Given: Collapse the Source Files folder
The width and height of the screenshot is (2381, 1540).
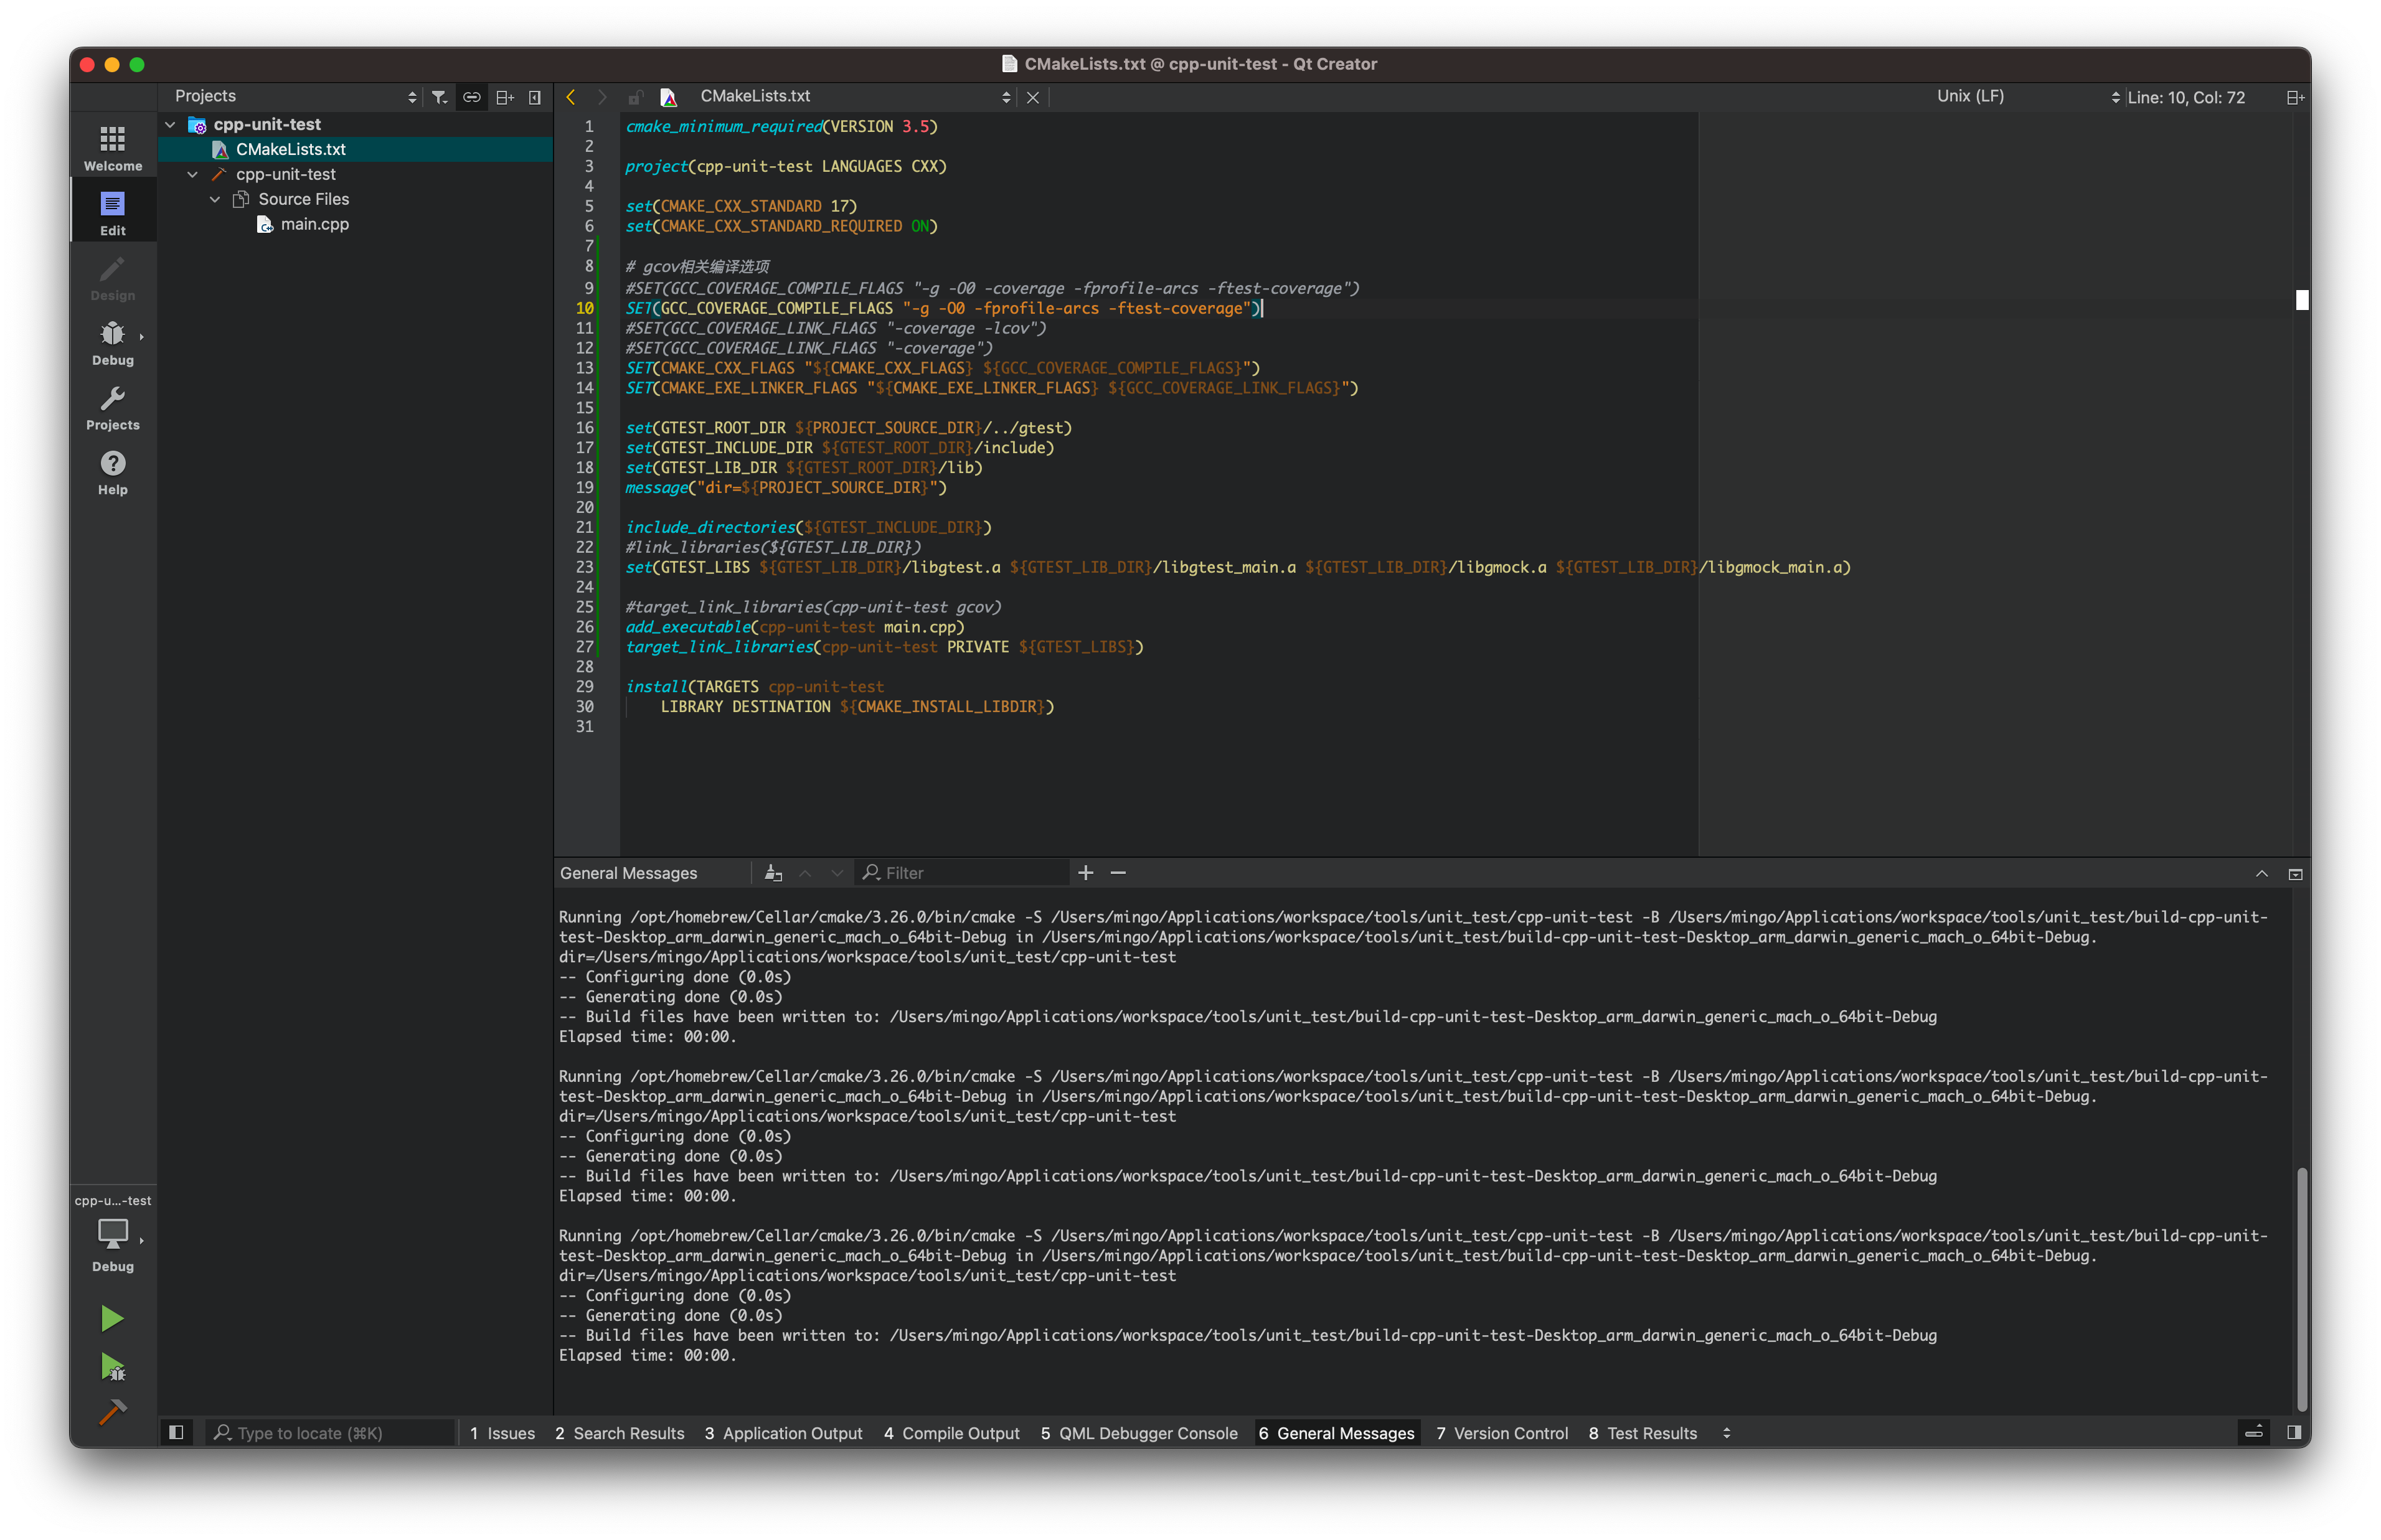Looking at the screenshot, I should coord(215,199).
